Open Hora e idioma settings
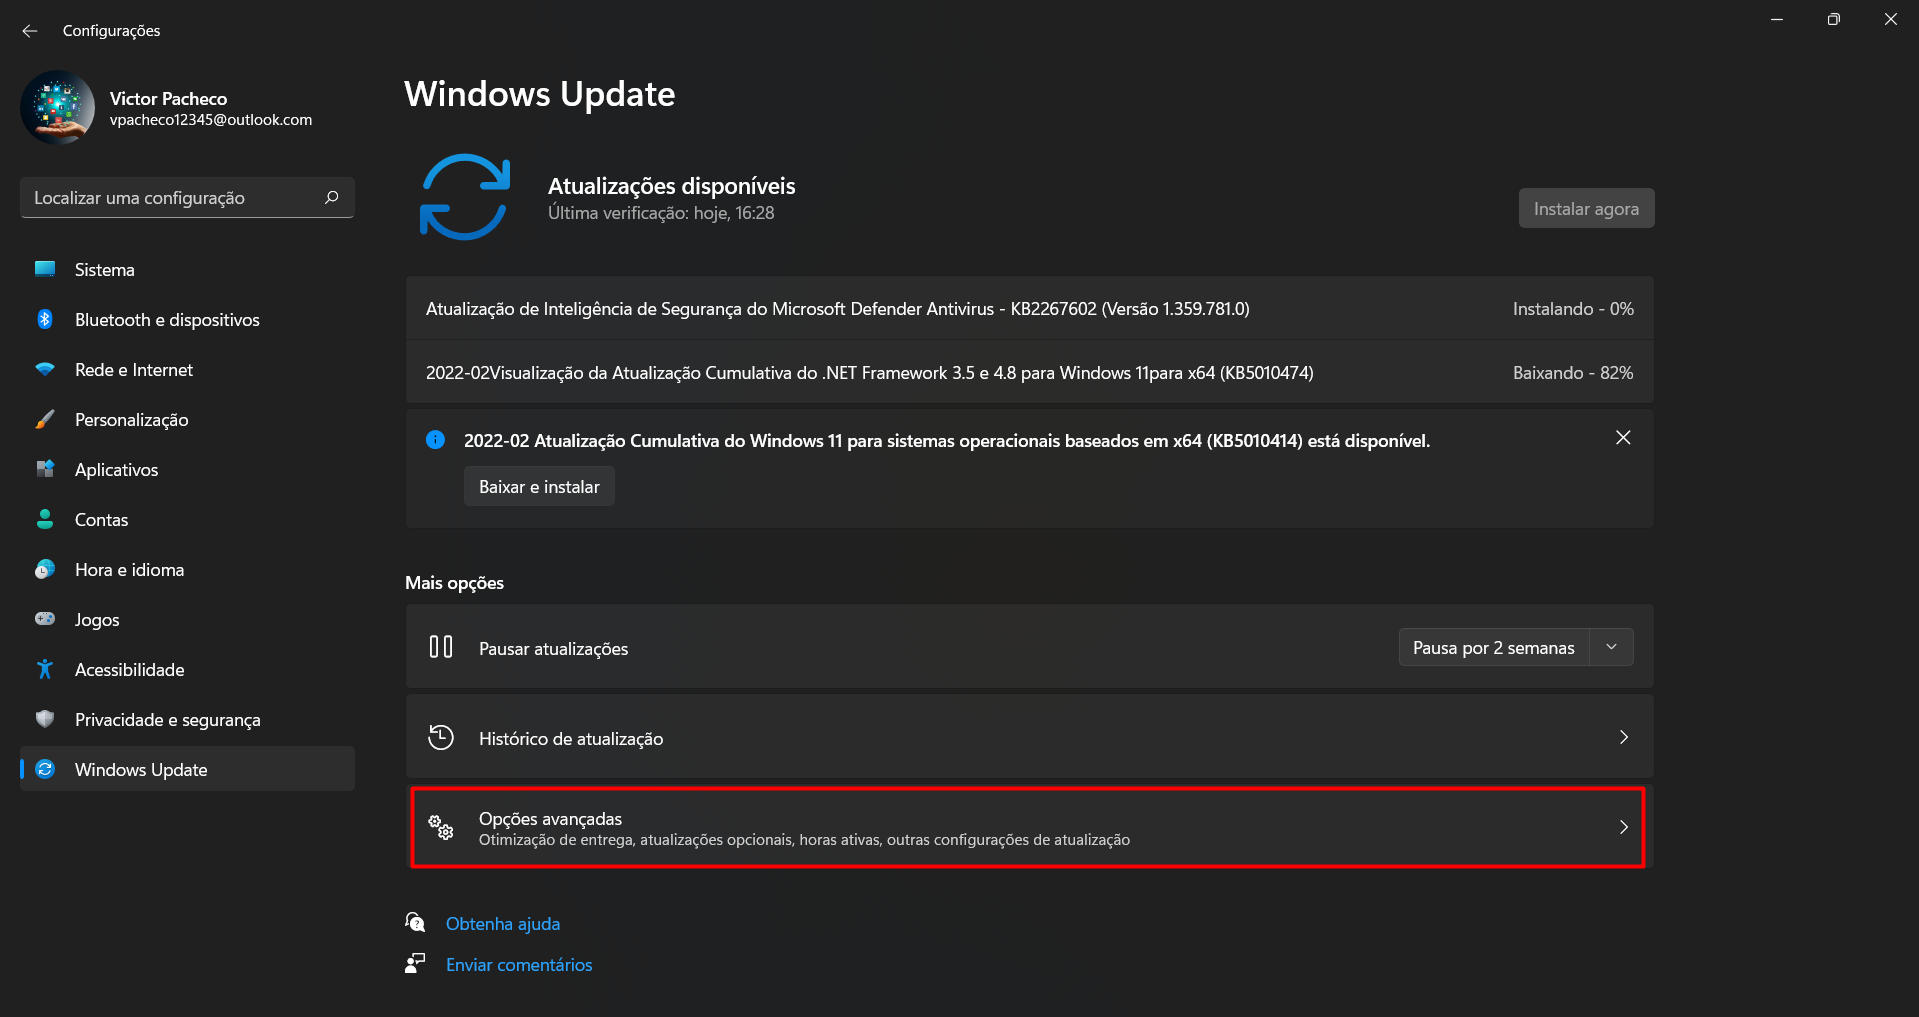The height and width of the screenshot is (1017, 1919). (187, 570)
